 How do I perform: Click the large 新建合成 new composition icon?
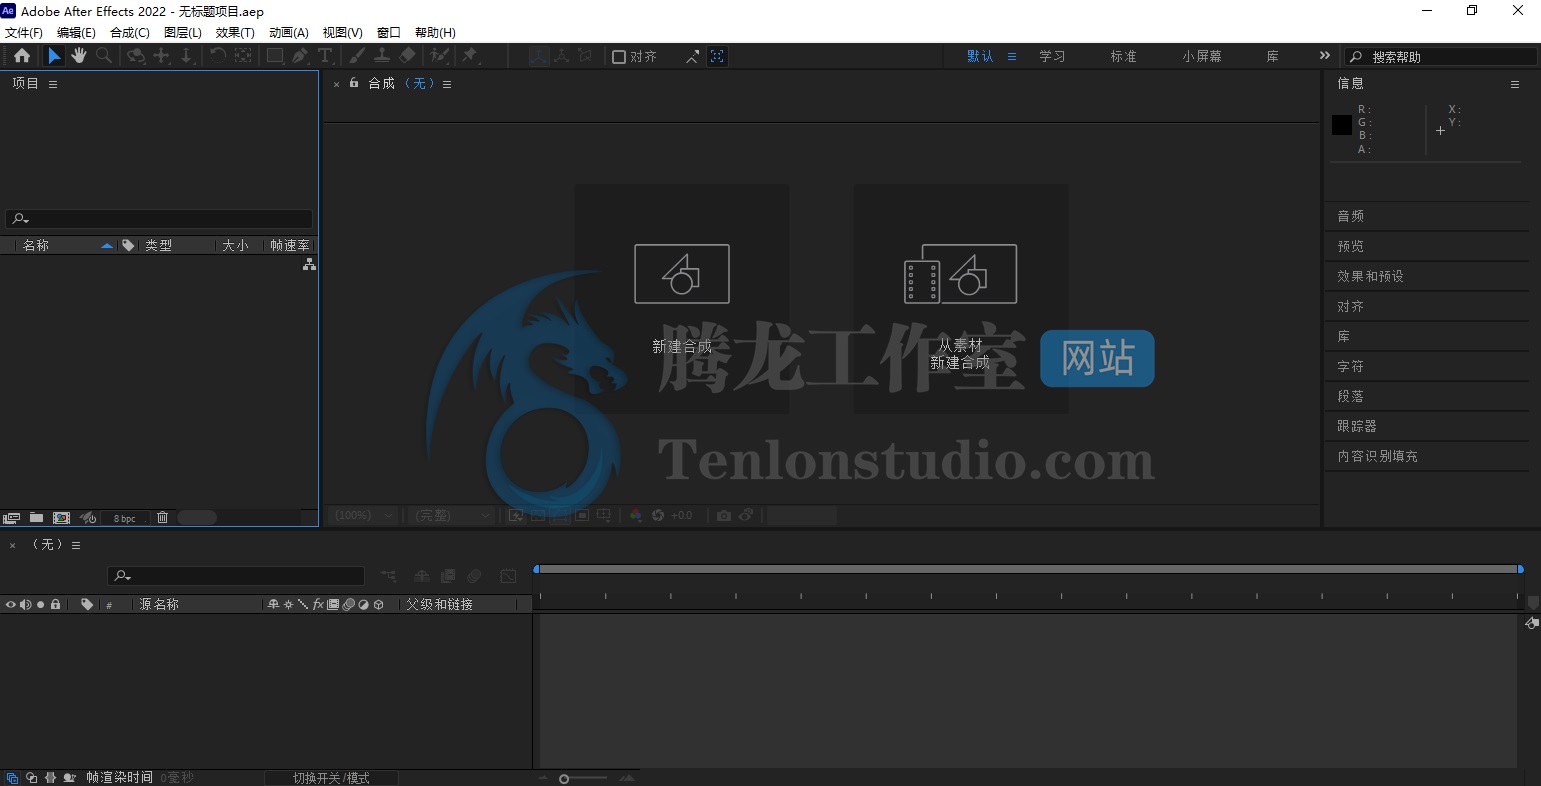[x=682, y=274]
